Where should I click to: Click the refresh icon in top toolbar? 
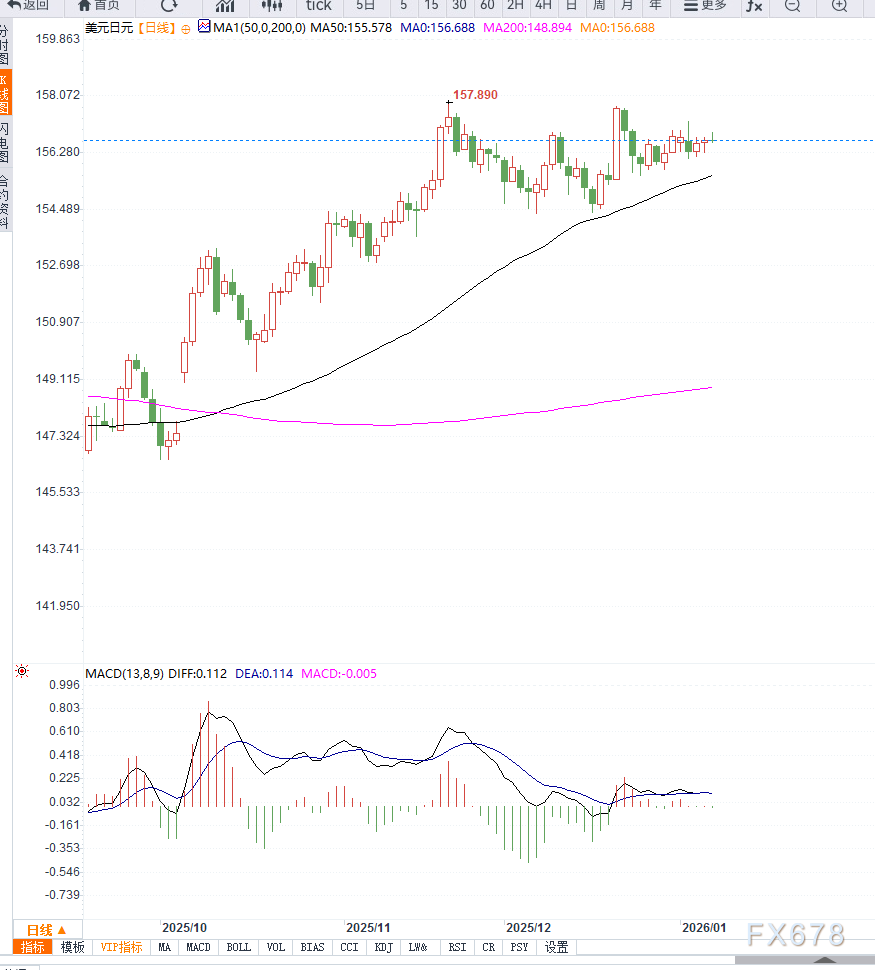169,5
